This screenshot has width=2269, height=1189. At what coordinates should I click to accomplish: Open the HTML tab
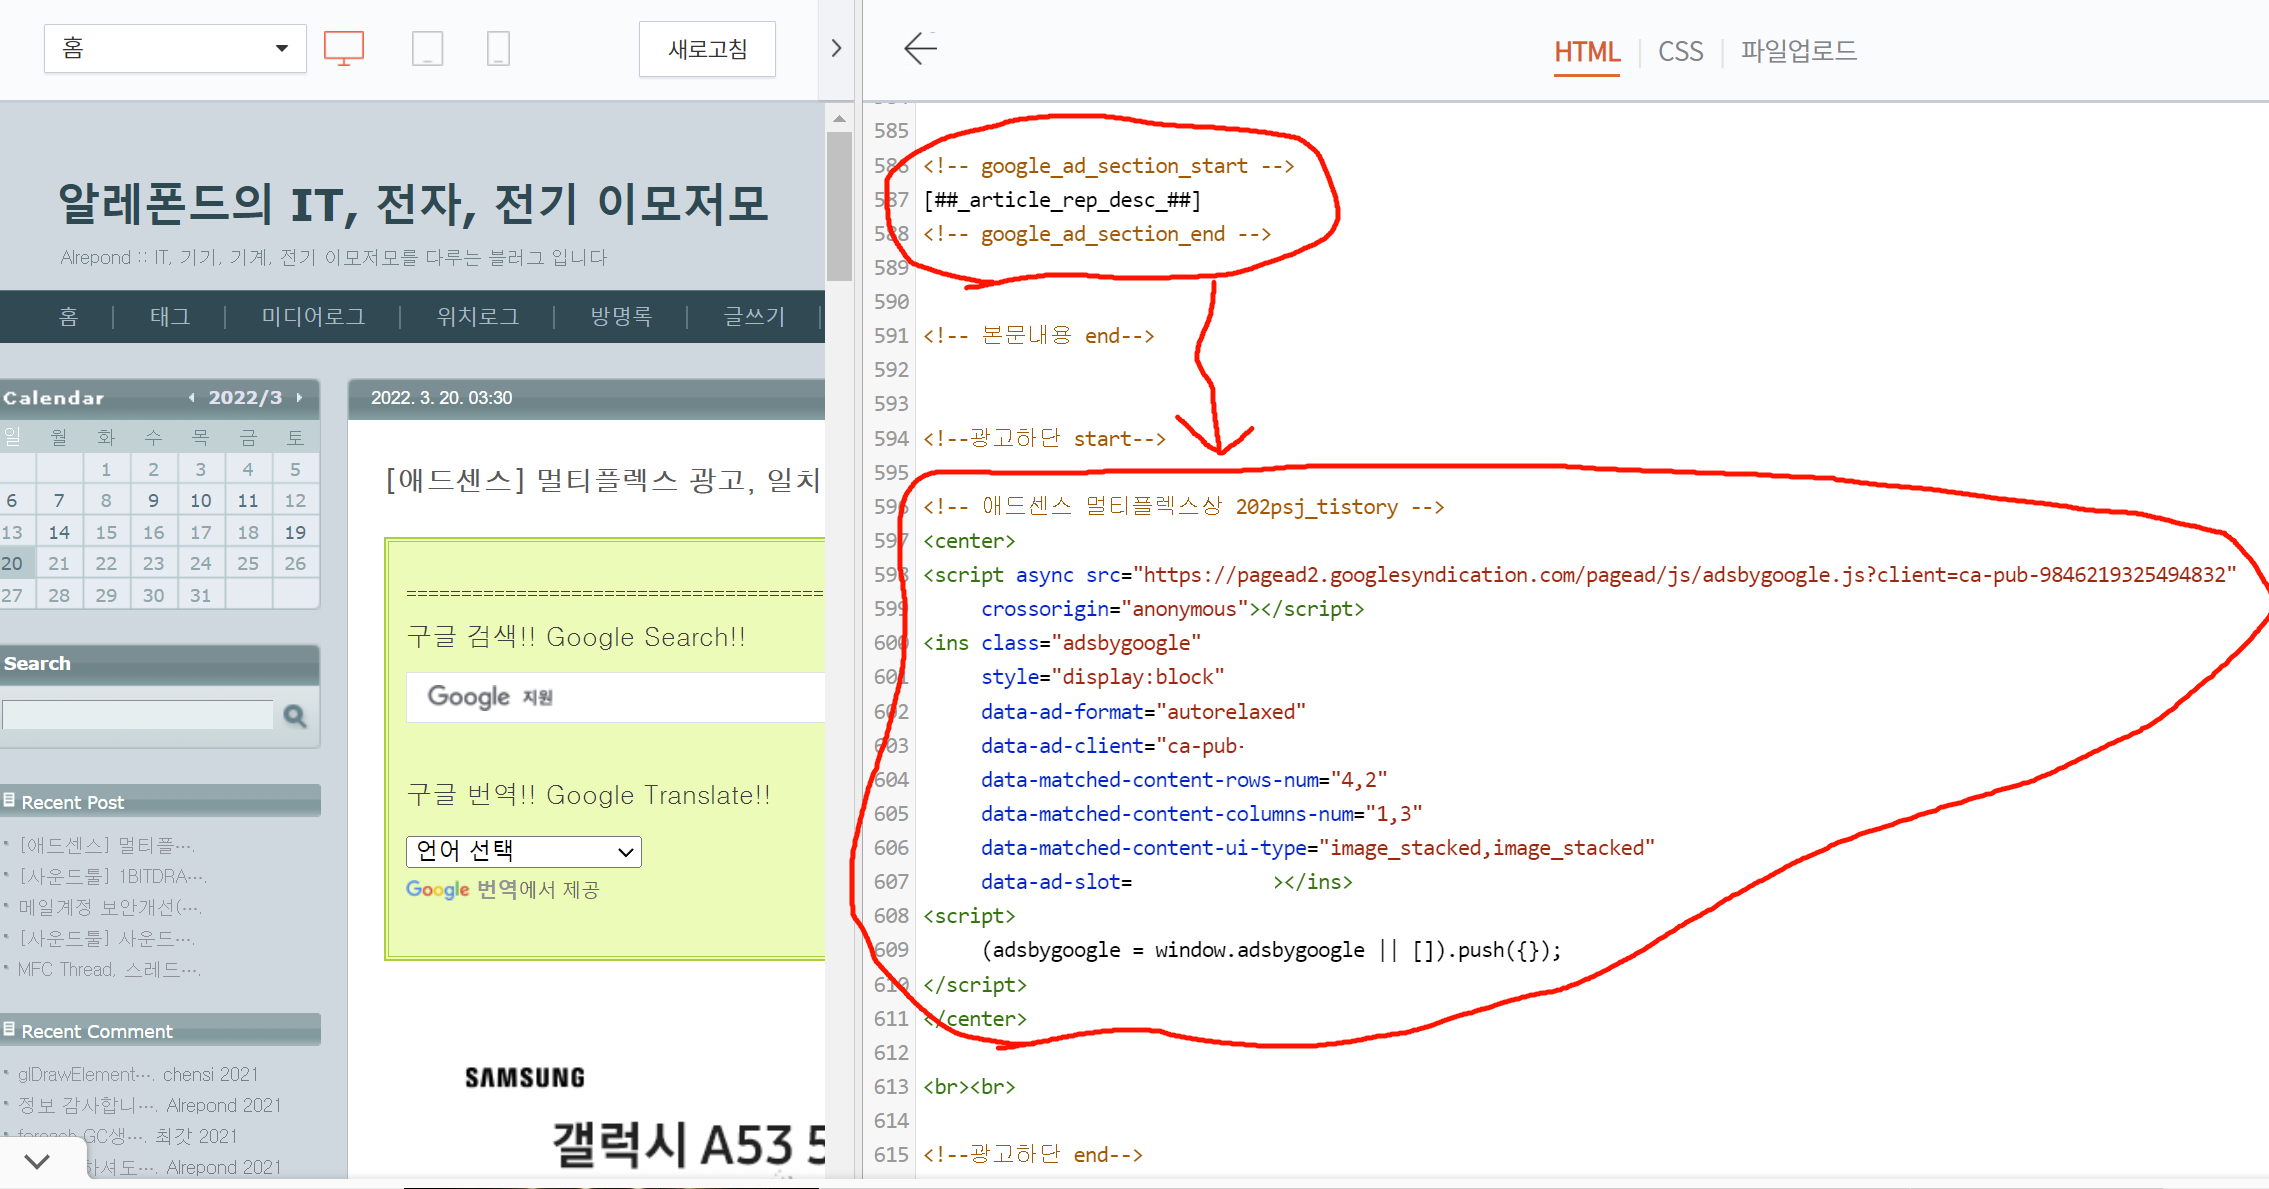coord(1586,51)
